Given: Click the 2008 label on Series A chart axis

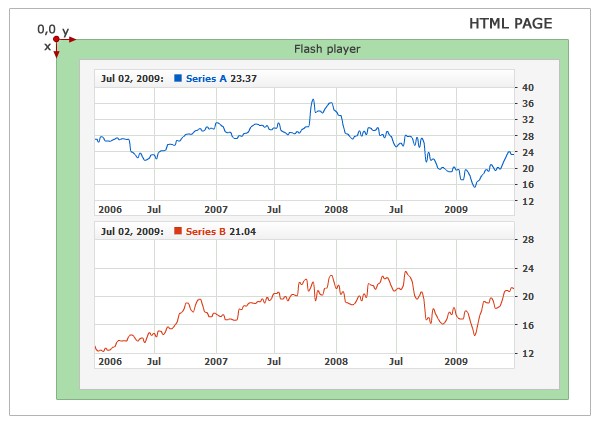Looking at the screenshot, I should [x=336, y=209].
